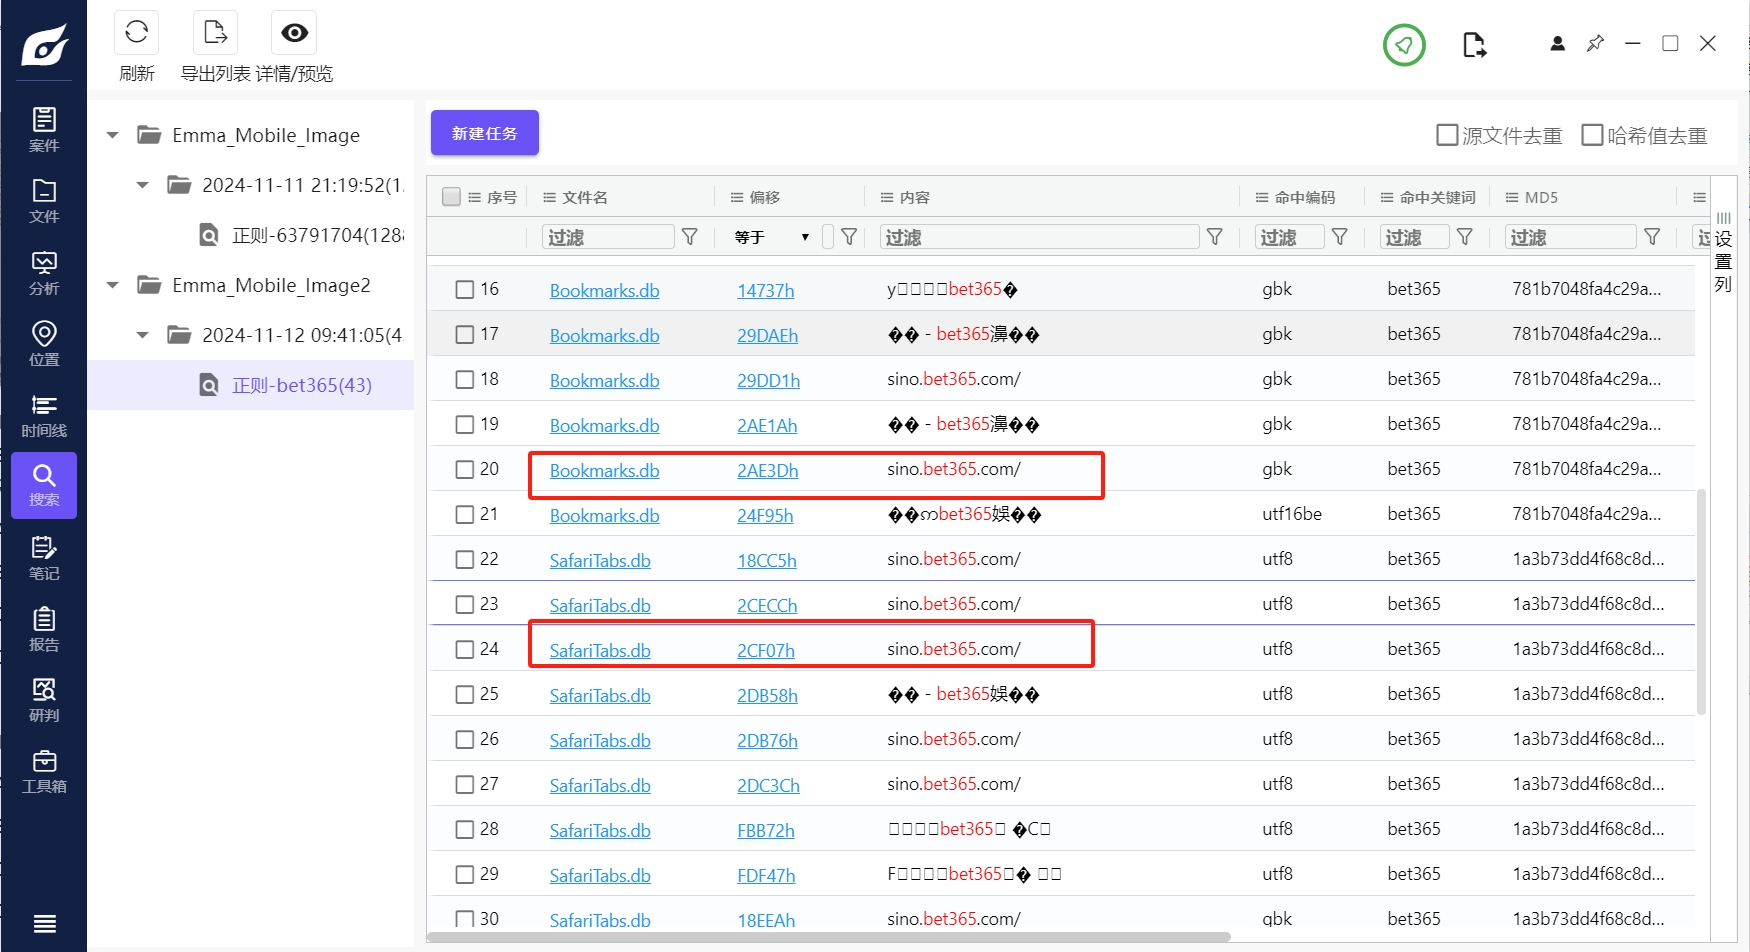Open offset link FBB72h in row 28
This screenshot has height=952, width=1750.
point(766,830)
